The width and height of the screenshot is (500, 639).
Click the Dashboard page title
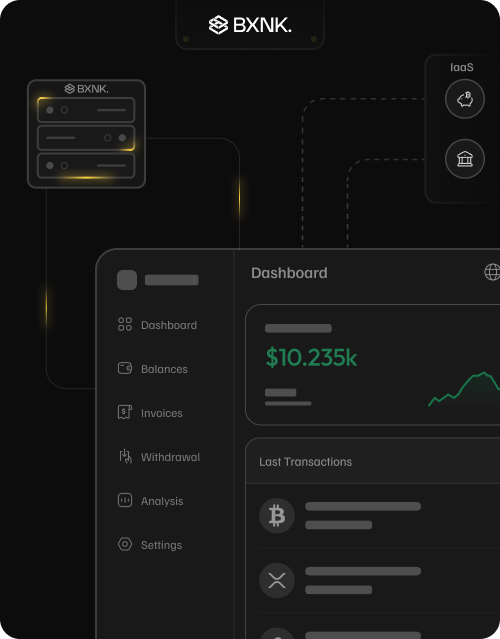pos(289,273)
